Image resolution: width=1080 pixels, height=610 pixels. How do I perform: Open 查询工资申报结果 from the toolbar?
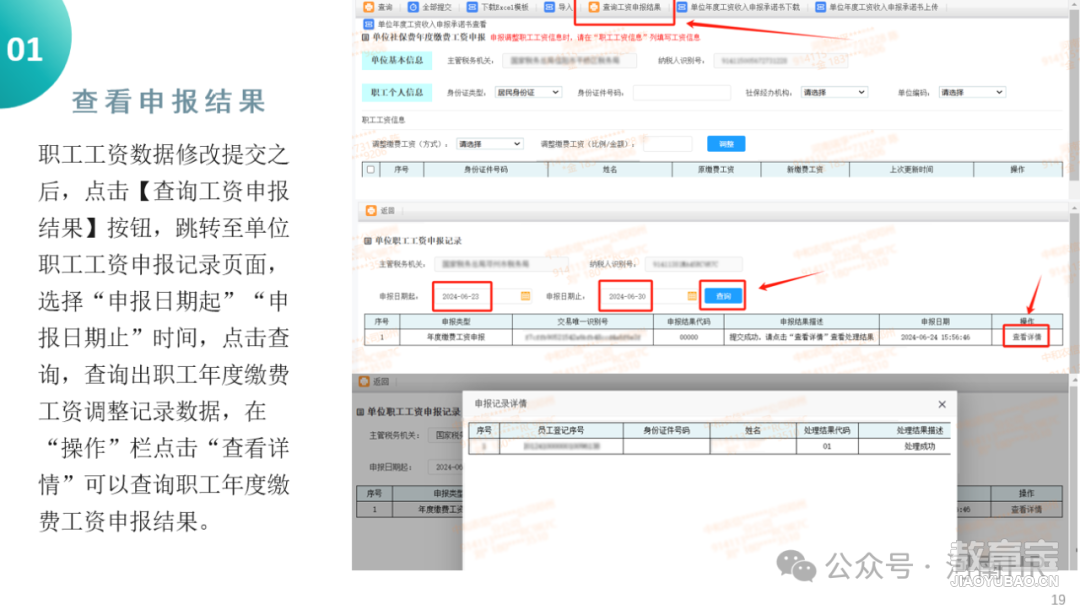click(625, 7)
